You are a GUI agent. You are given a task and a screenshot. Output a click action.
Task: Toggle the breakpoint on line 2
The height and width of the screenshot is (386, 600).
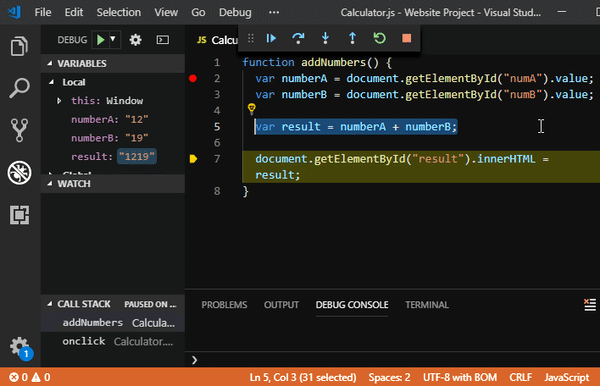click(x=193, y=78)
